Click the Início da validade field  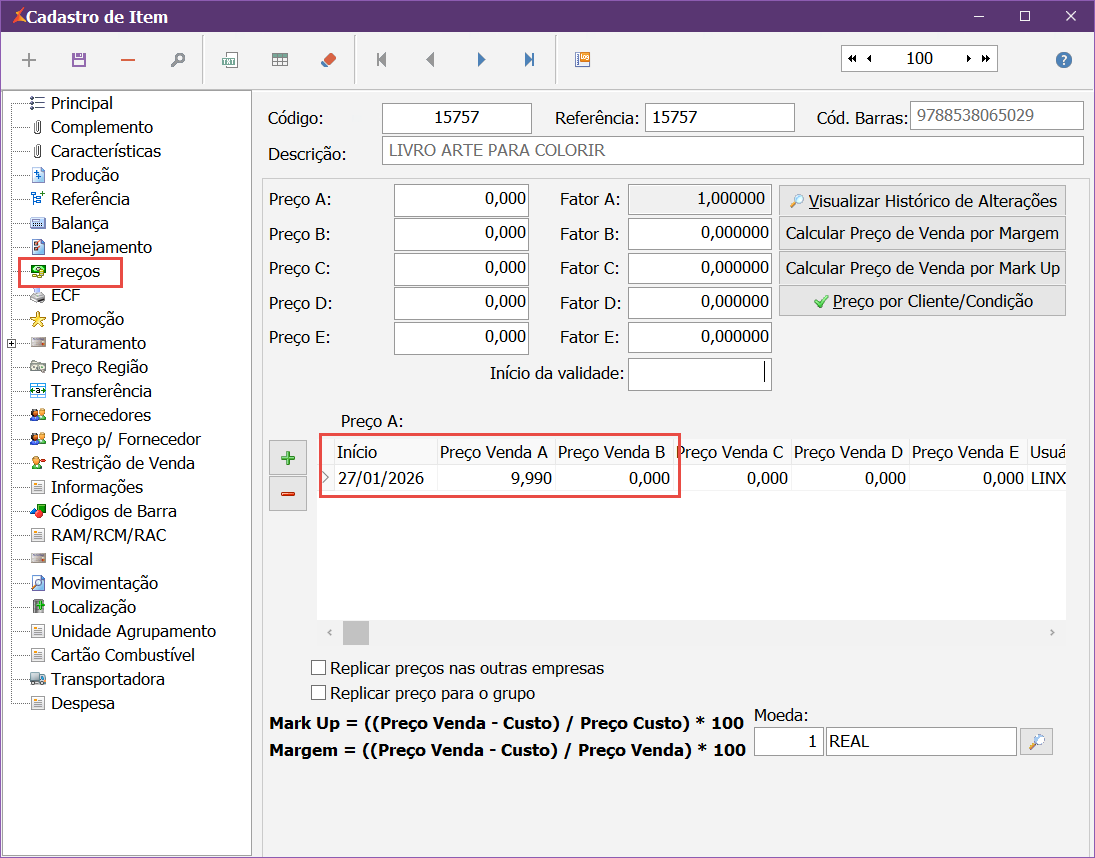point(699,373)
